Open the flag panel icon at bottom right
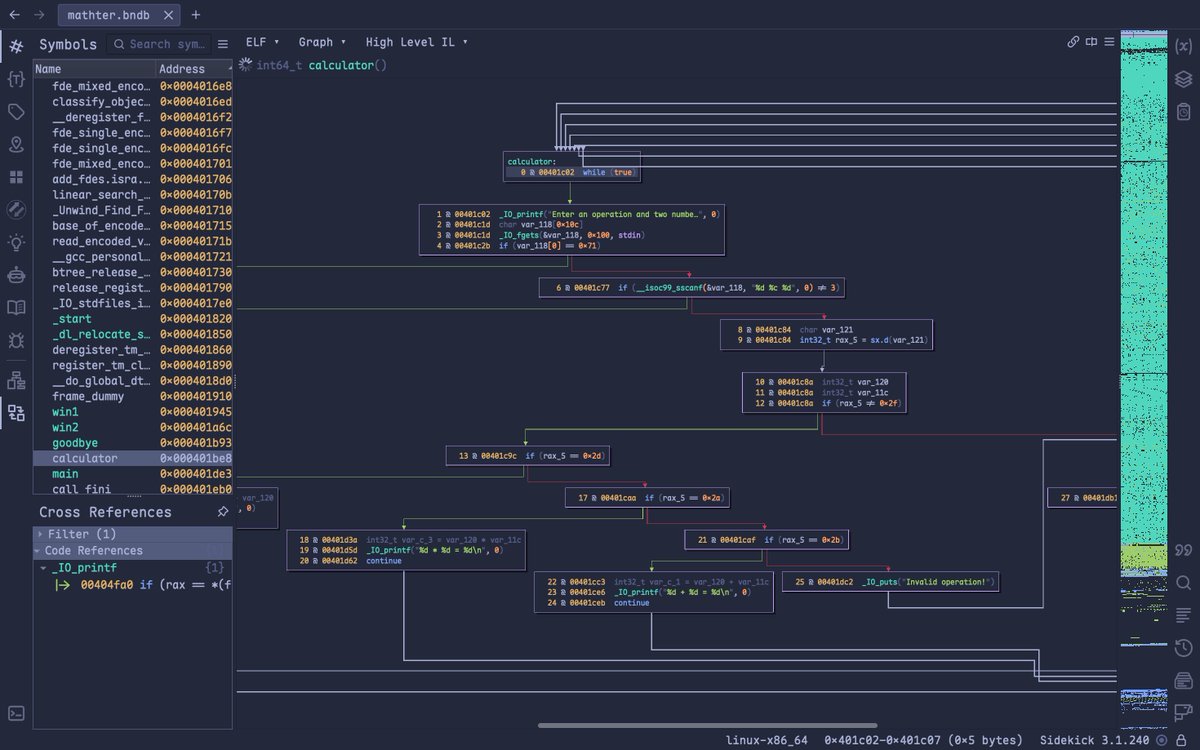This screenshot has width=1200, height=750. (1183, 713)
